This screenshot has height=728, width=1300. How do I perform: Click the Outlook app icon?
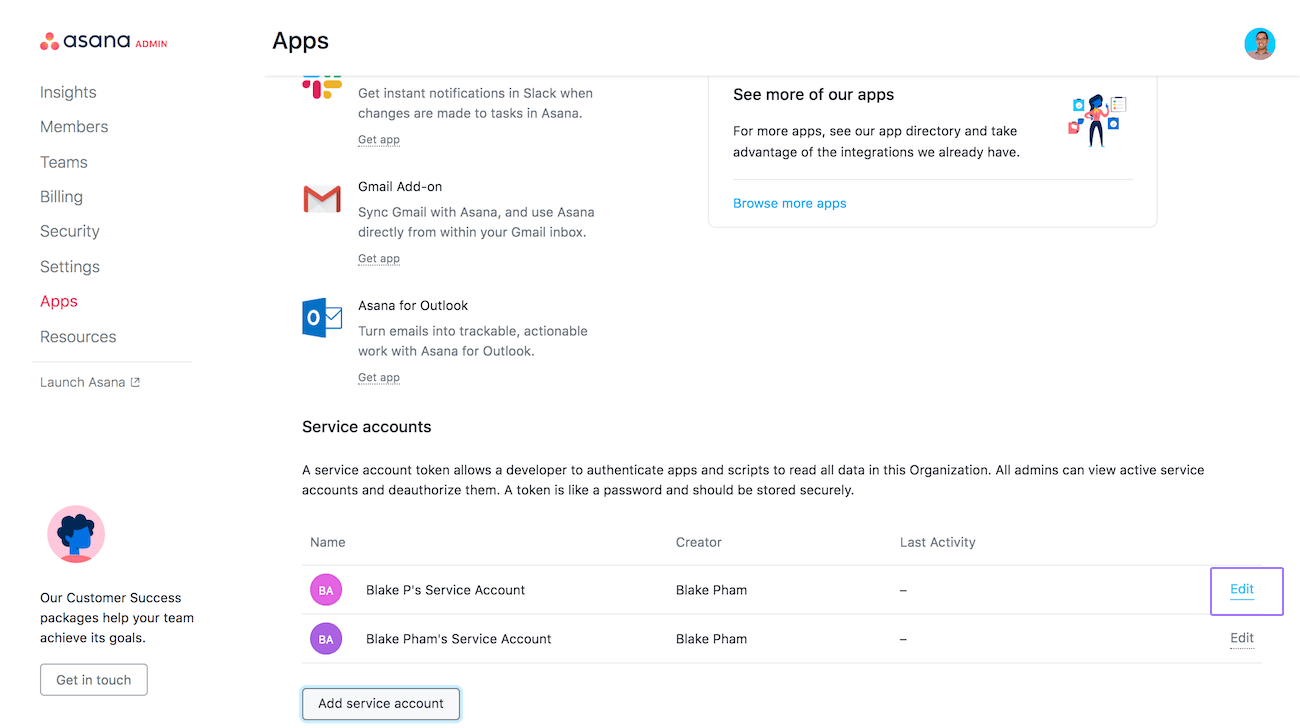click(322, 317)
